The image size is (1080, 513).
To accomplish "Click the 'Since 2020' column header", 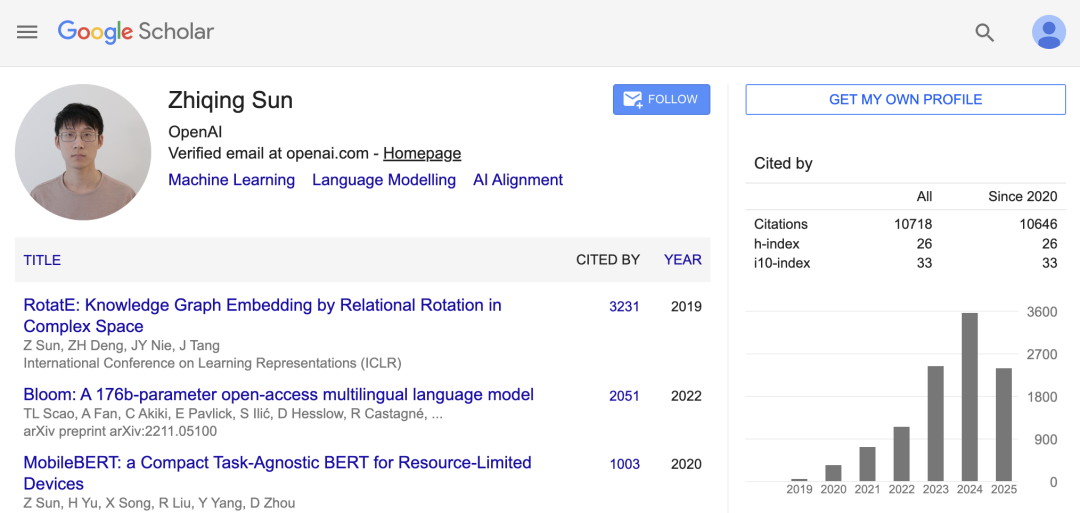I will tap(1023, 196).
